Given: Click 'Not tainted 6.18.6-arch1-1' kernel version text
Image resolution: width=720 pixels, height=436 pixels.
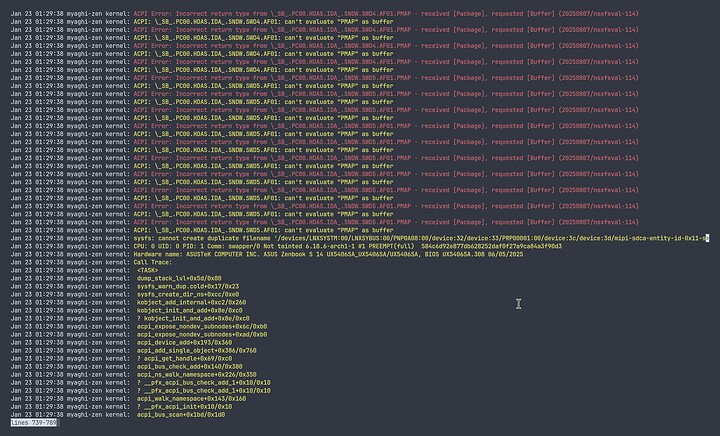Looking at the screenshot, I should pyautogui.click(x=309, y=246).
